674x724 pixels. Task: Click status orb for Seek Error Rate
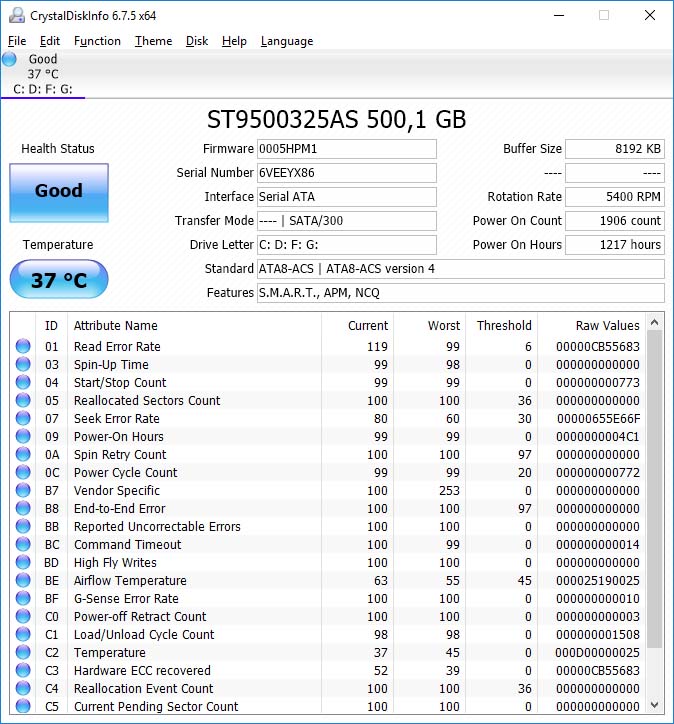pos(23,418)
